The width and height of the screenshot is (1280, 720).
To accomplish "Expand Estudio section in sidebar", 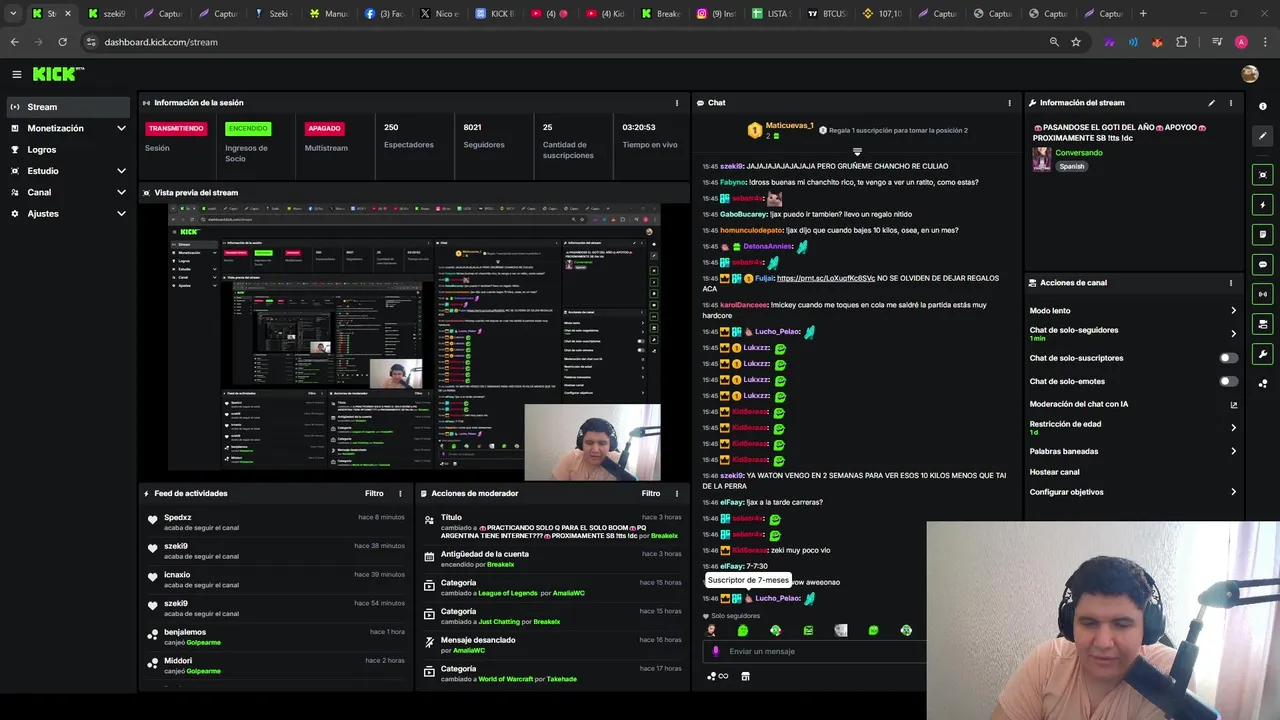I will point(121,171).
